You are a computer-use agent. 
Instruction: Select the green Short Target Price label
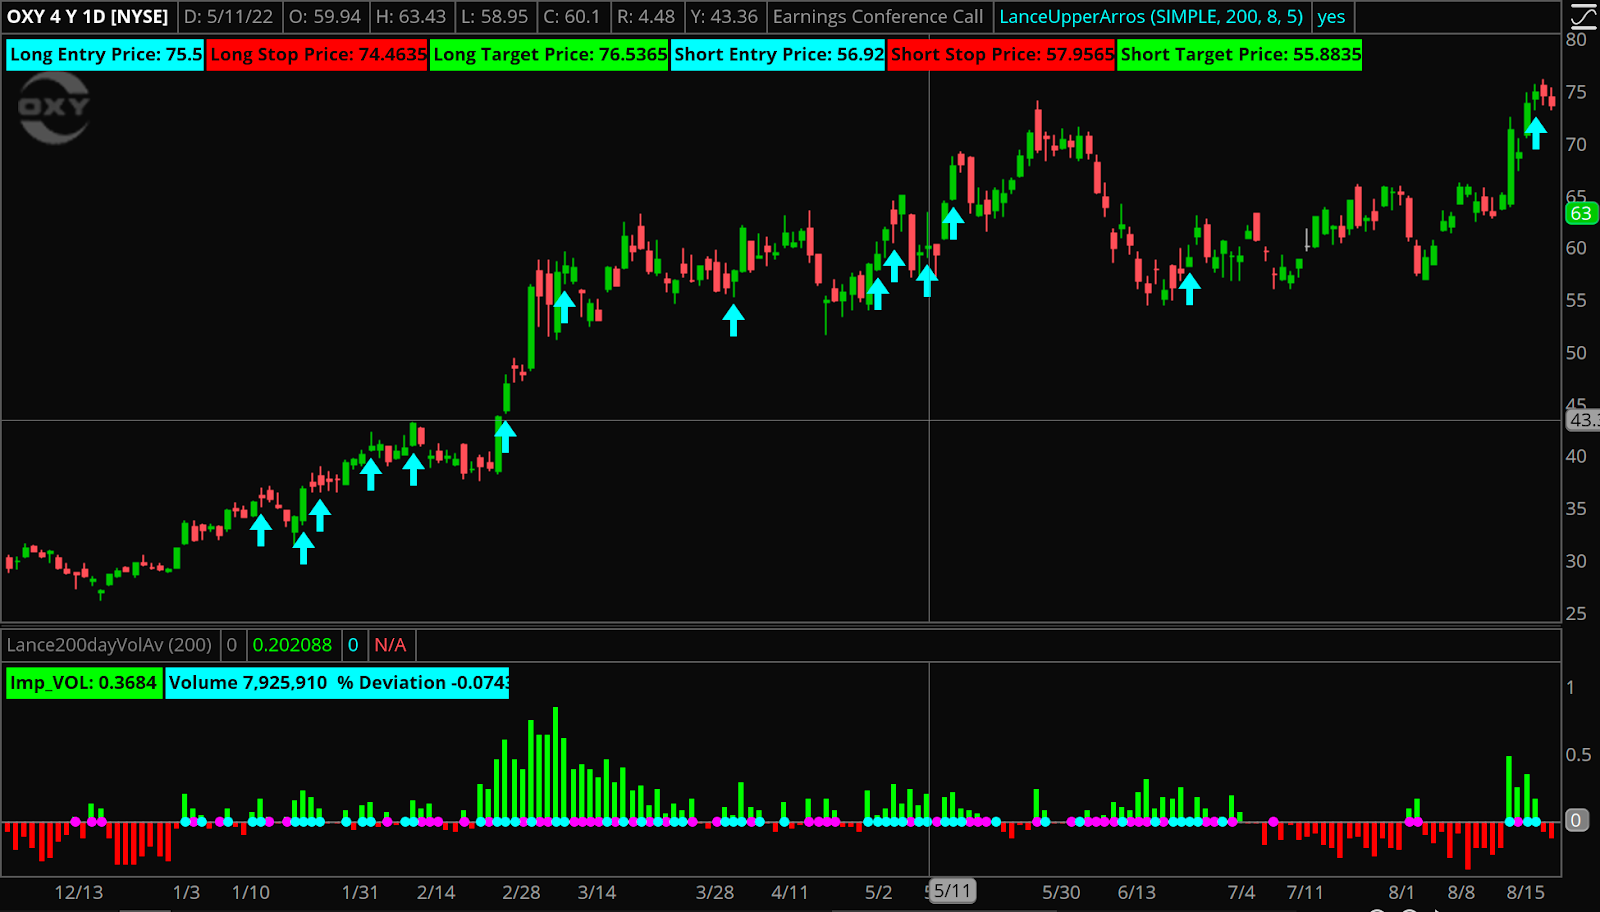point(1240,54)
